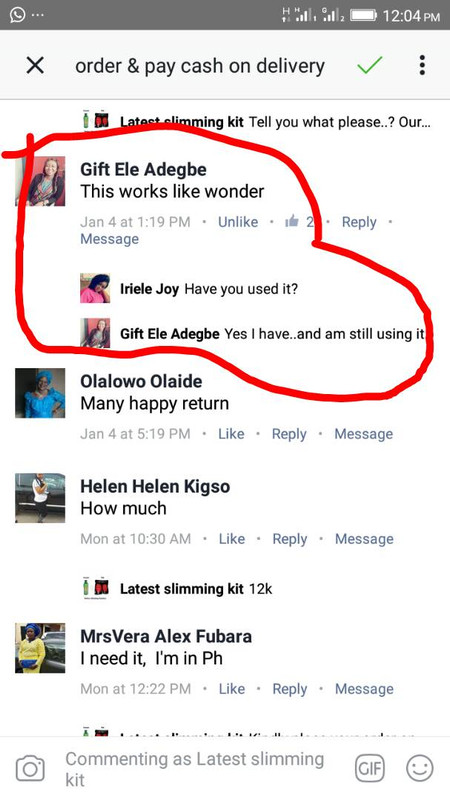450x800 pixels.
Task: Tap the comment input field
Action: tap(202, 768)
